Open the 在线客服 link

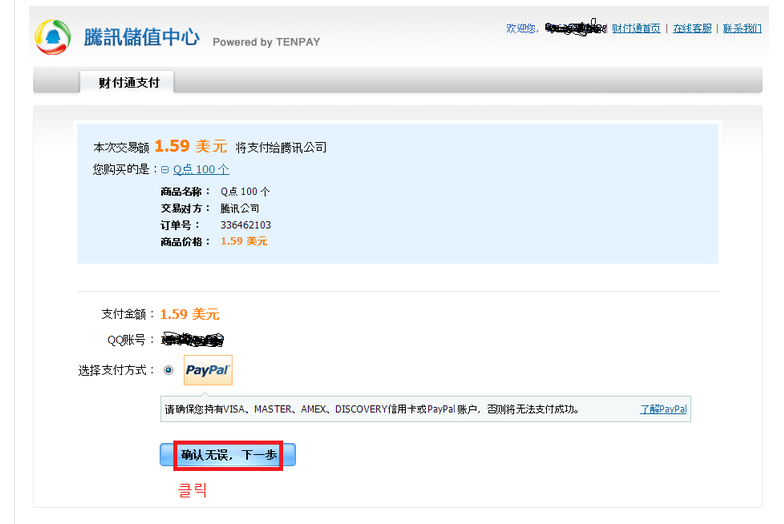692,28
